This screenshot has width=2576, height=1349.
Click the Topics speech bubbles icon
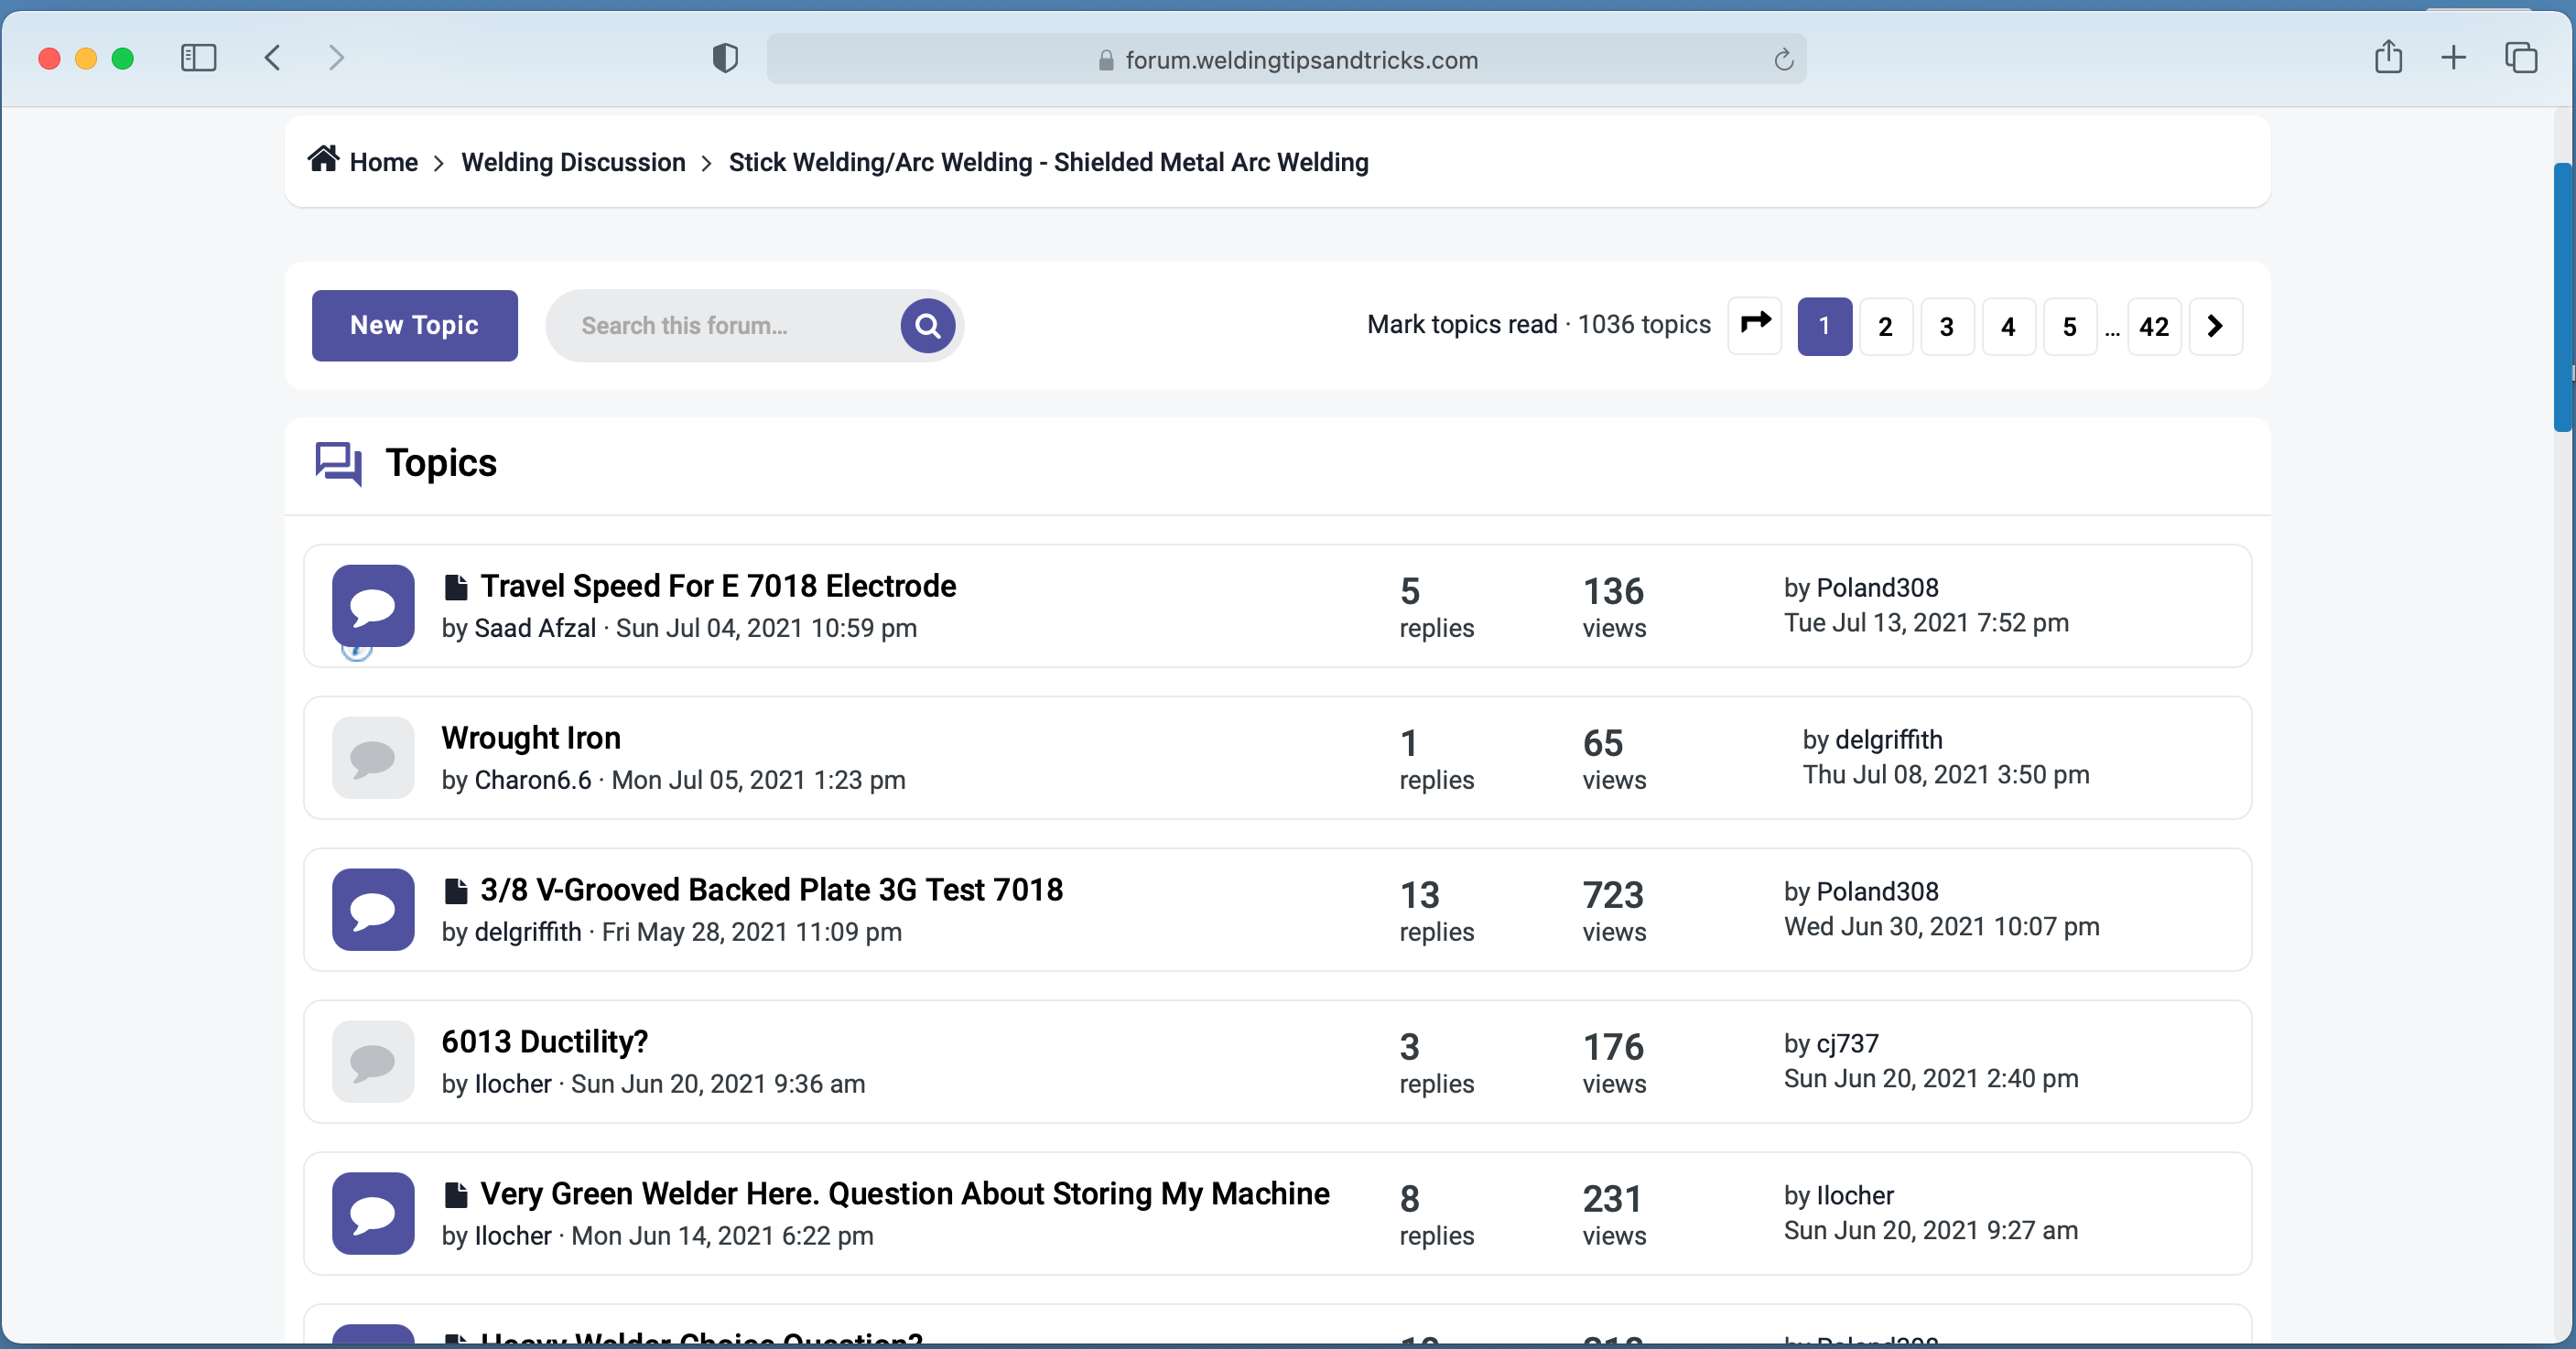coord(339,464)
